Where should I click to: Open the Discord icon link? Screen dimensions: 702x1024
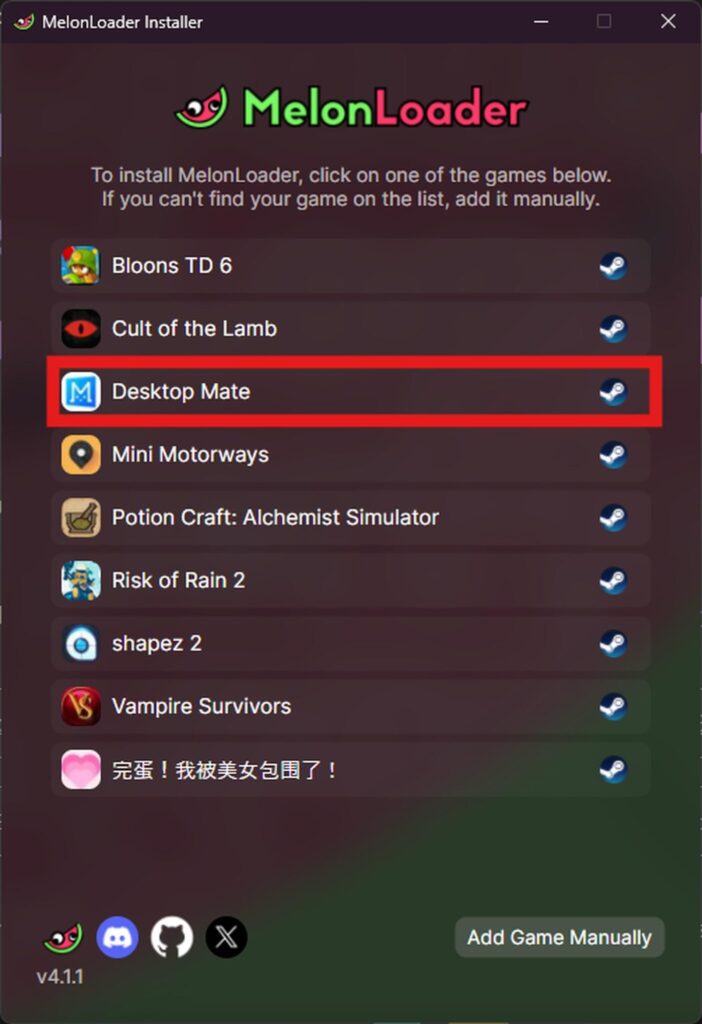pos(118,937)
